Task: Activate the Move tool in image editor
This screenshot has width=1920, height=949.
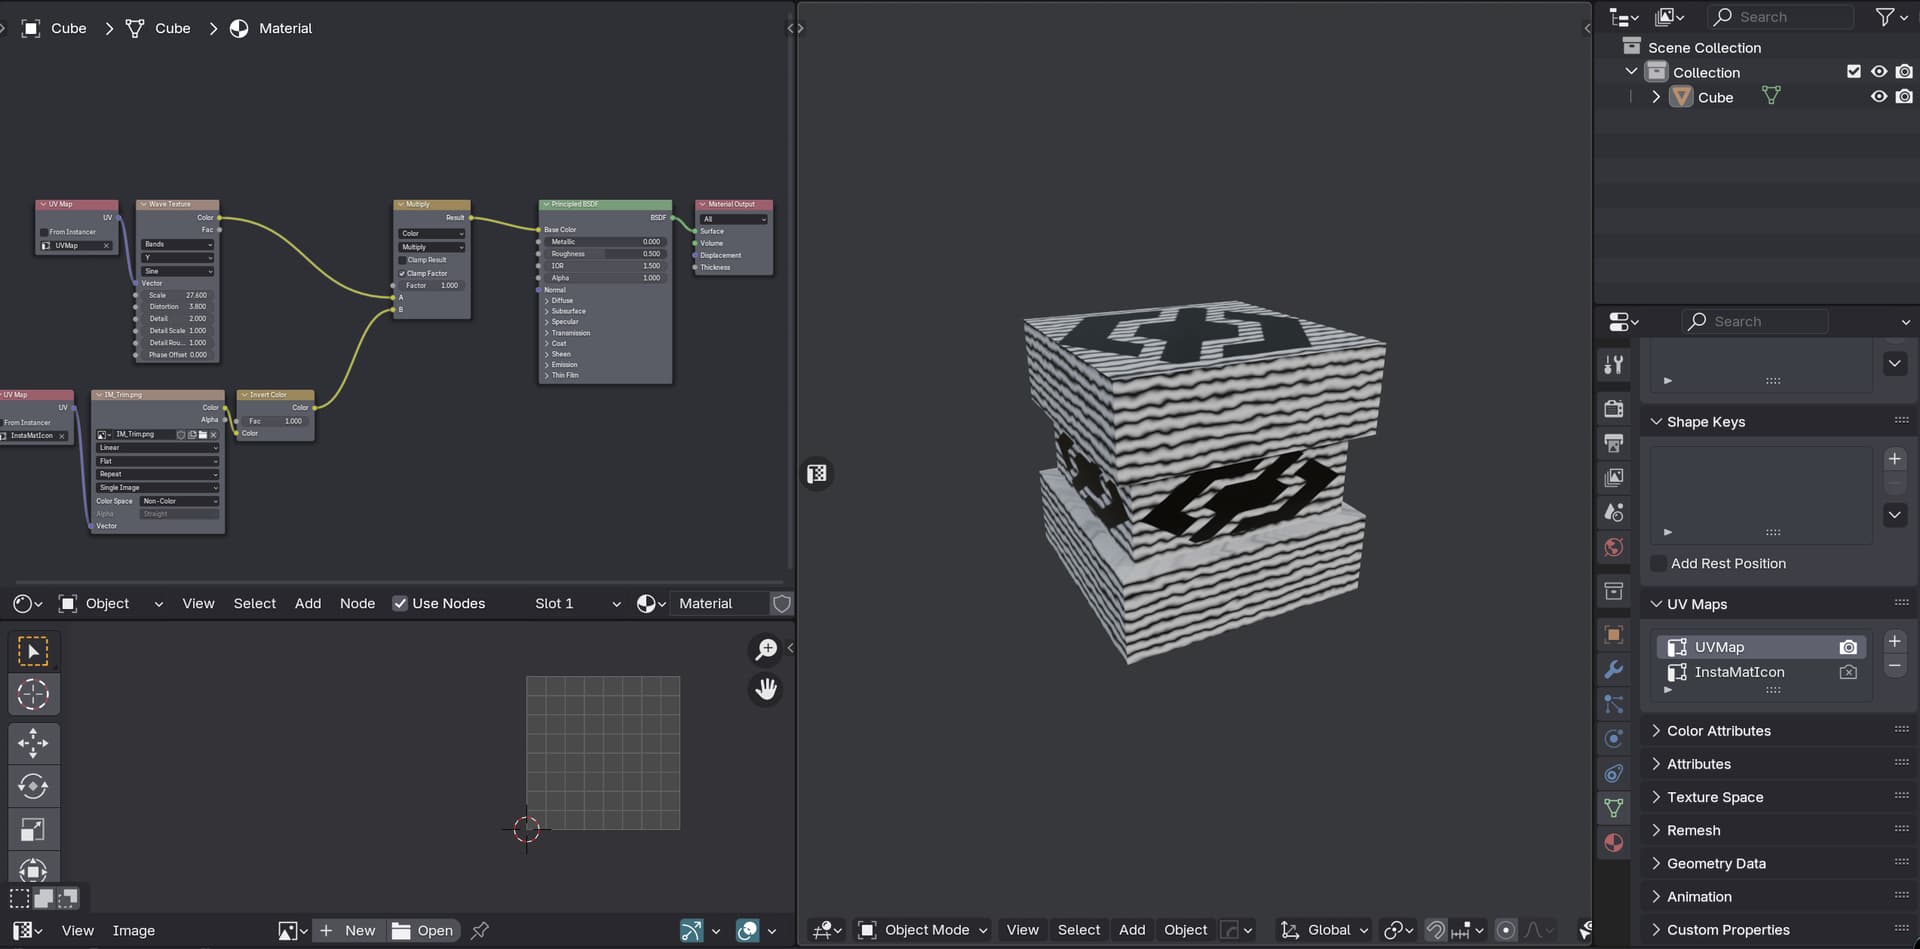Action: (33, 743)
